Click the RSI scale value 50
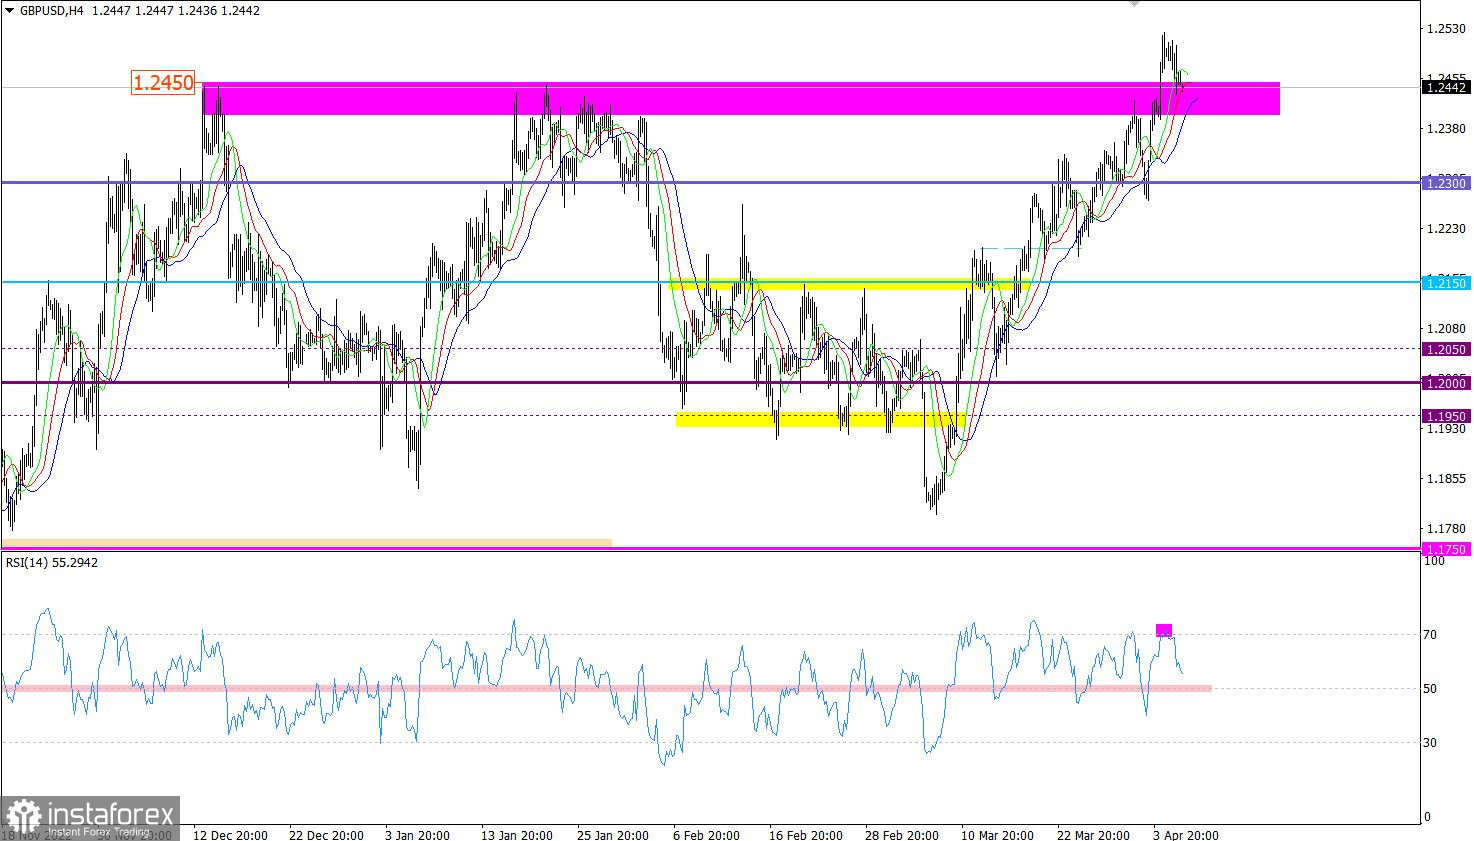 click(x=1431, y=689)
